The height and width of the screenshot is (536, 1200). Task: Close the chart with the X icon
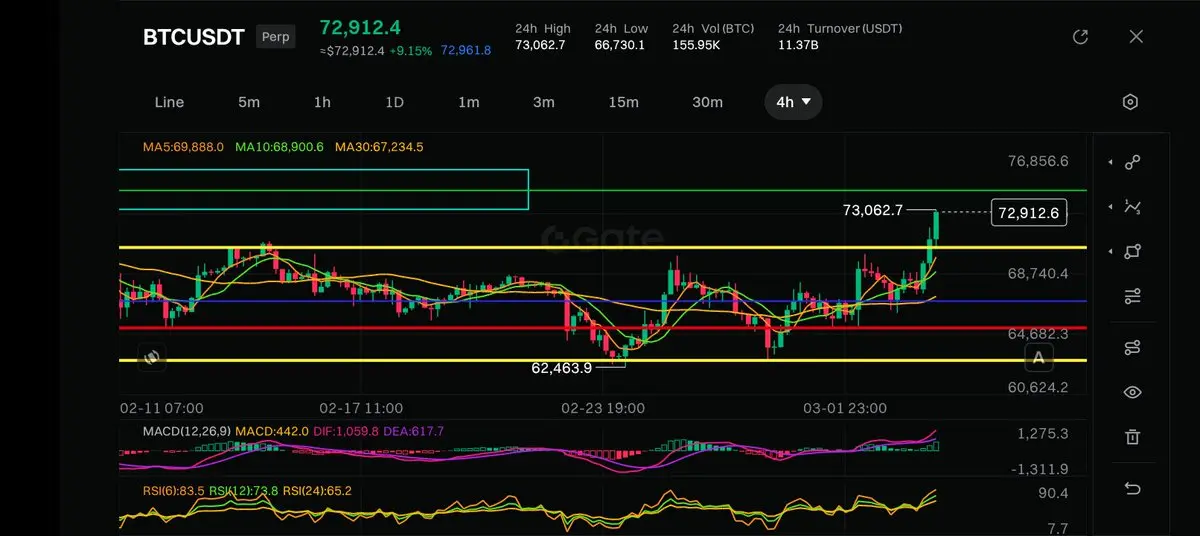point(1136,37)
